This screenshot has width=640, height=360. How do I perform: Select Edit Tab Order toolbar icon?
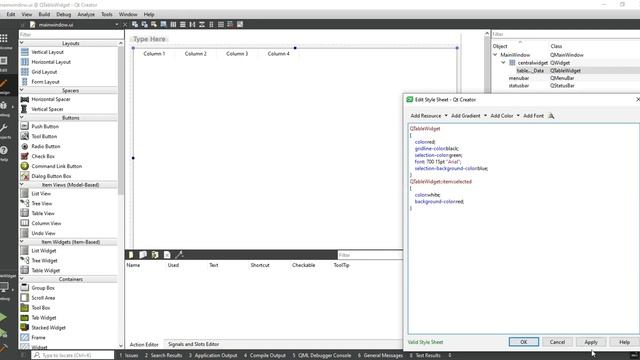coord(163,24)
